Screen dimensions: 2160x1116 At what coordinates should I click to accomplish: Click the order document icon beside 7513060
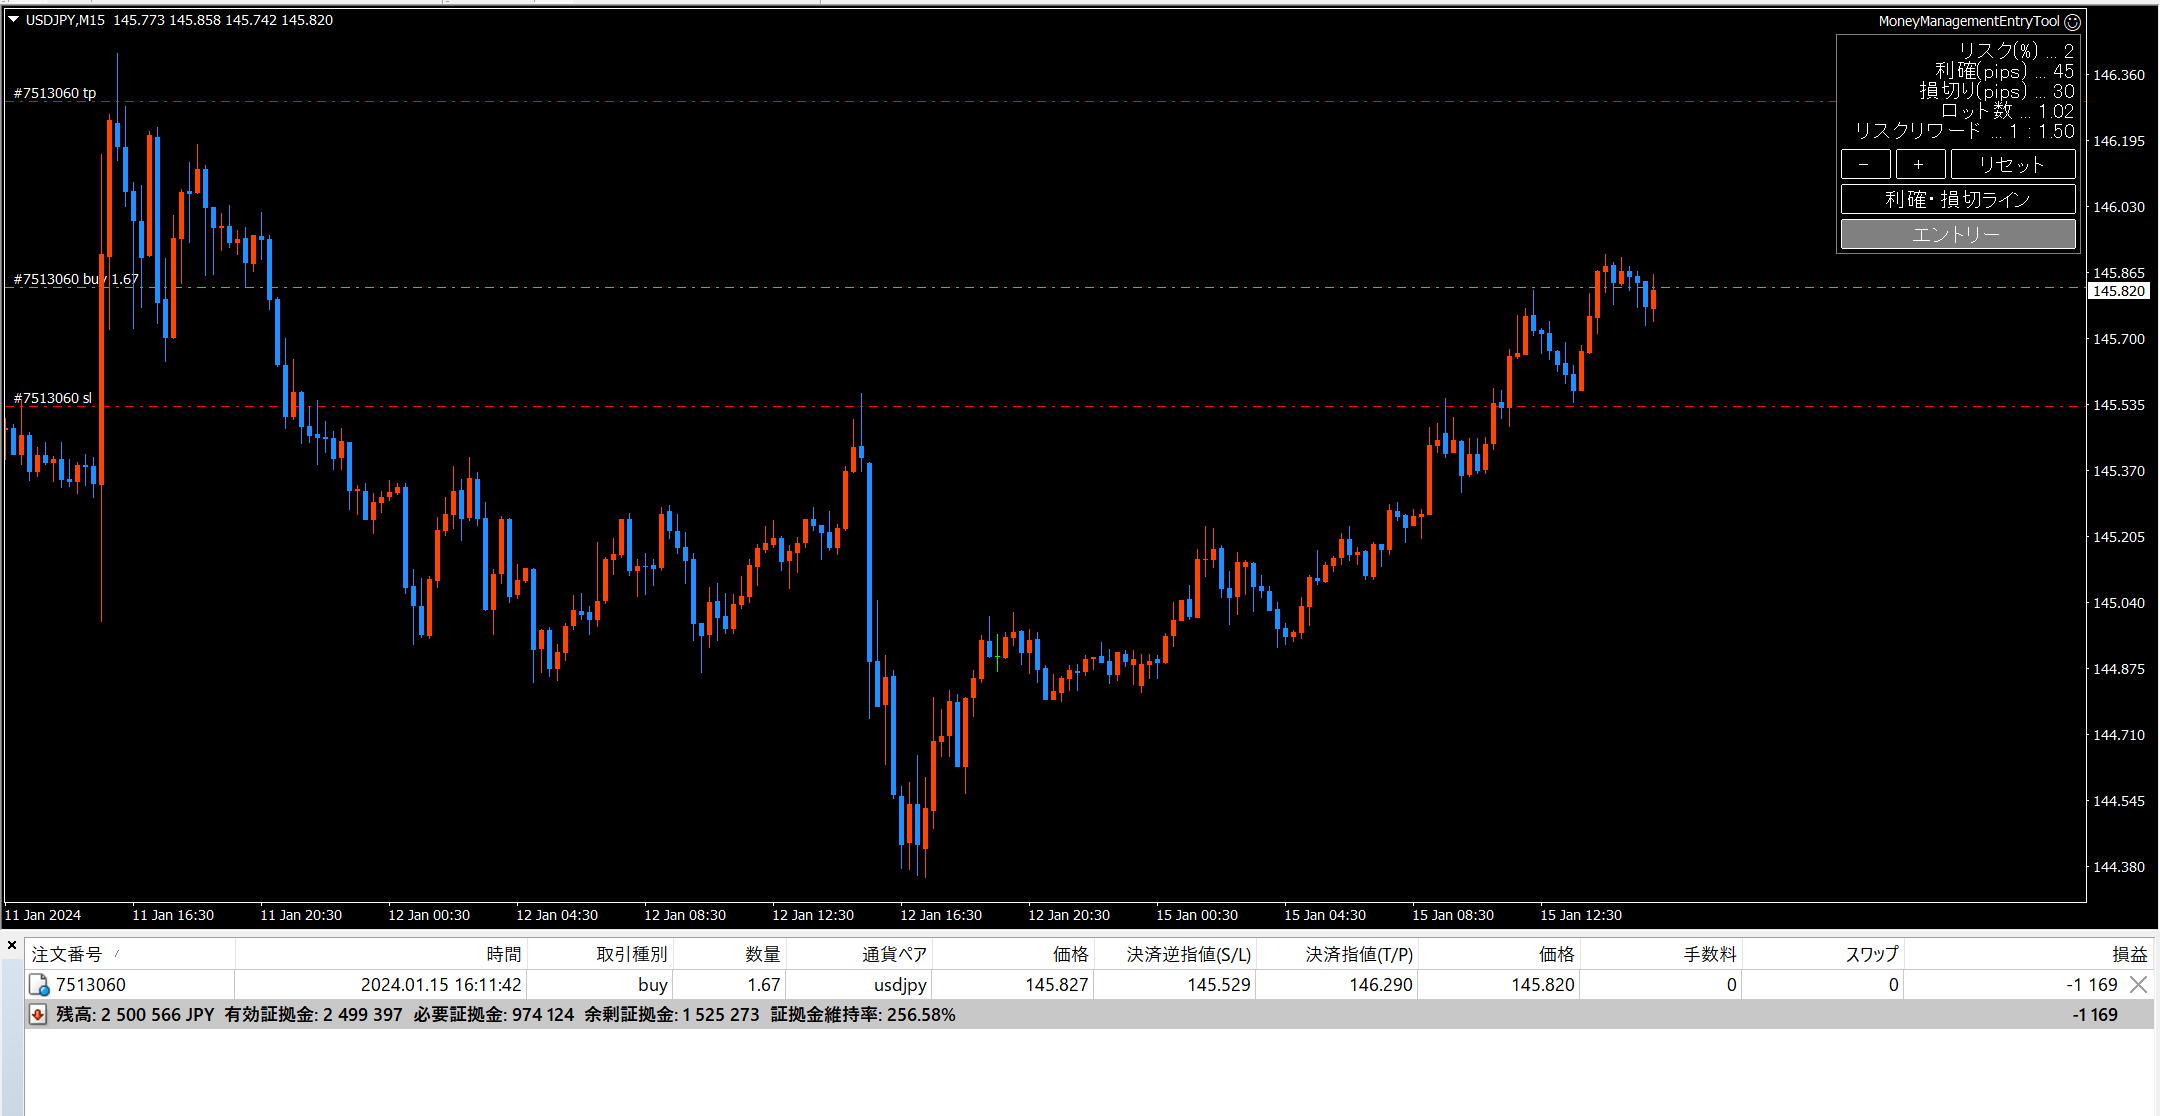(38, 985)
